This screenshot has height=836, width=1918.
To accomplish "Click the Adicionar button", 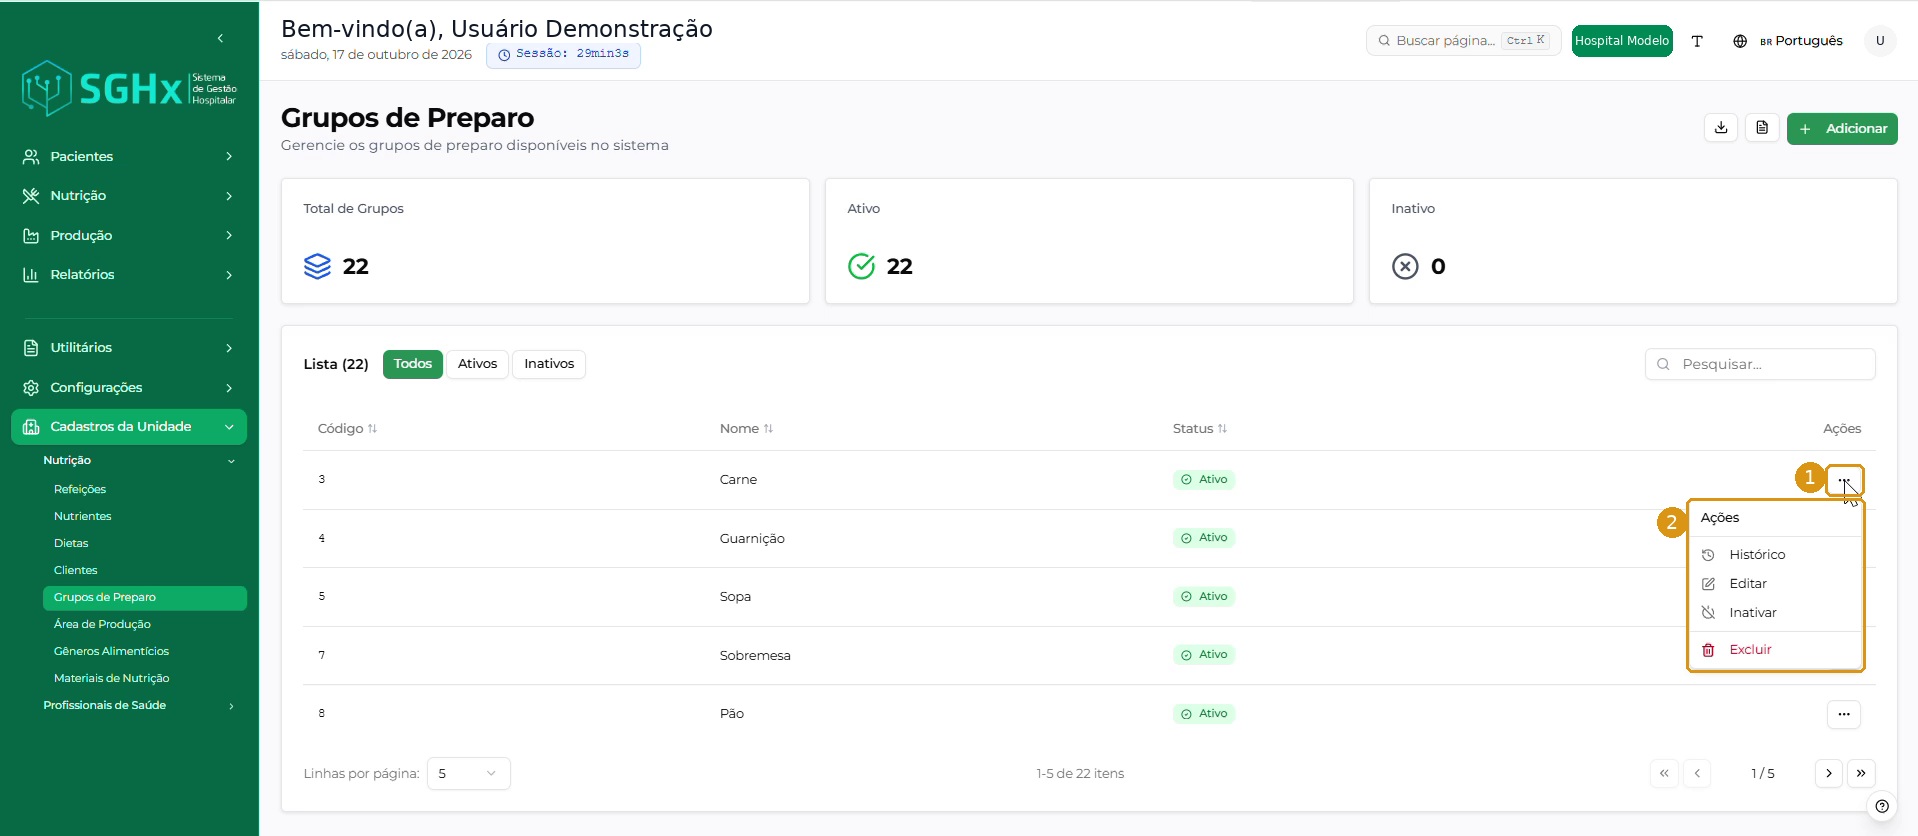I will 1842,129.
